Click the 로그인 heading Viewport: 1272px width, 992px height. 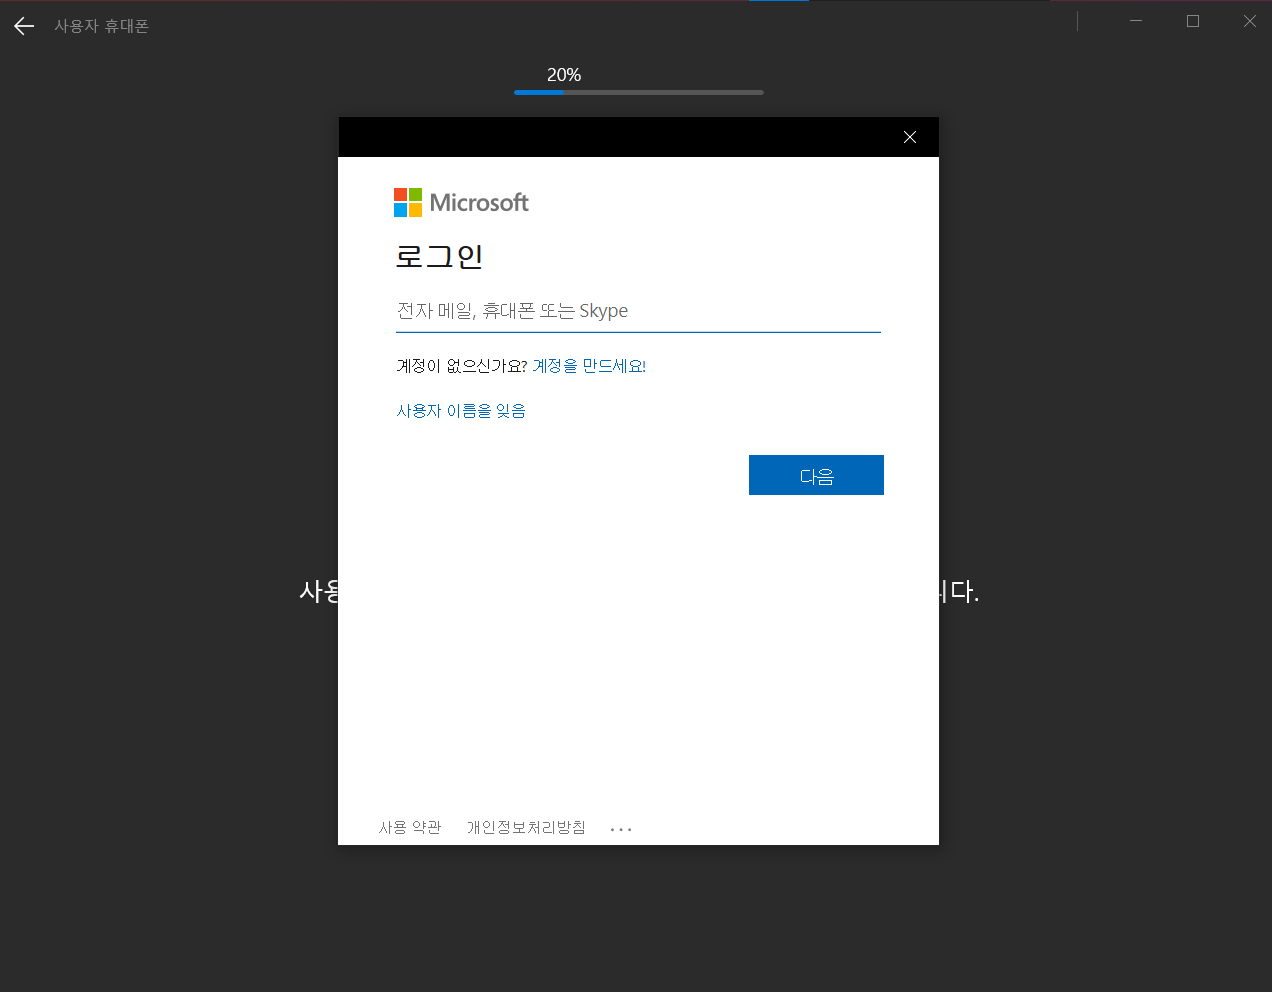(440, 257)
